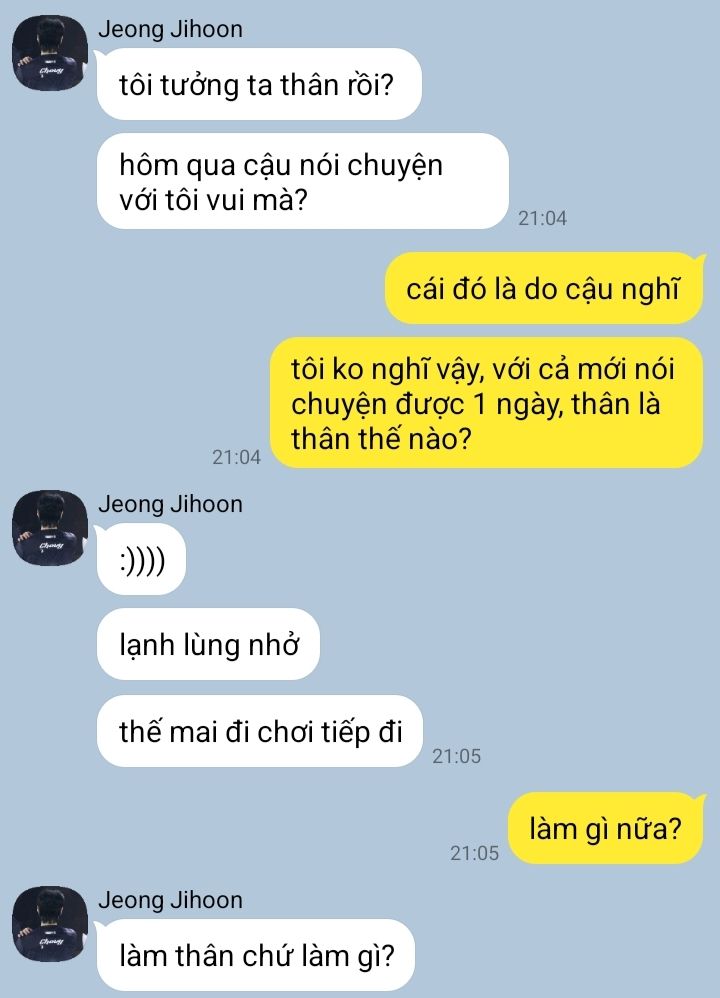720x998 pixels.
Task: Select message "tôi tưởng ta thân rồi?"
Action: (x=259, y=84)
